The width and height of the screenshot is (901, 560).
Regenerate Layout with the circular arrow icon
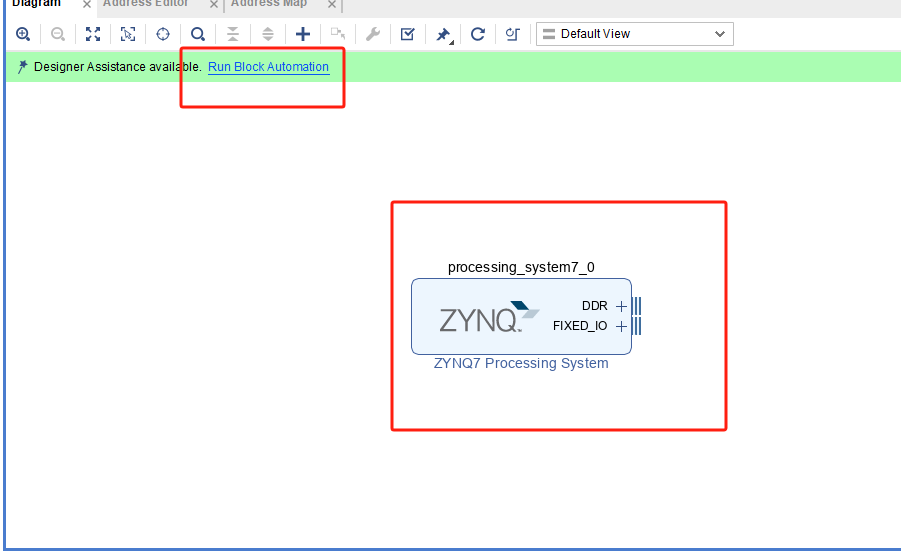pos(478,34)
